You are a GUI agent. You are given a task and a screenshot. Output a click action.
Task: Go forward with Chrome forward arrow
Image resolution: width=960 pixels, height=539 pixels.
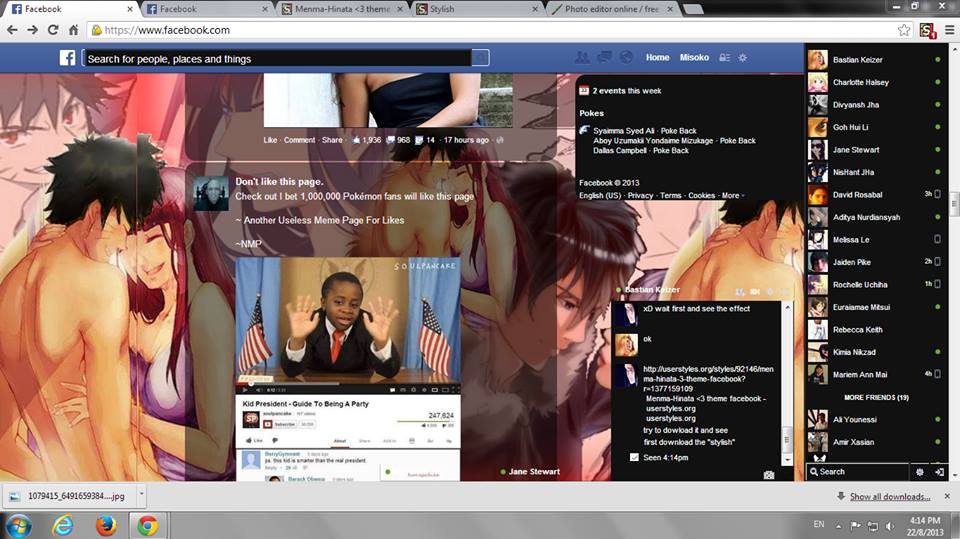point(32,29)
